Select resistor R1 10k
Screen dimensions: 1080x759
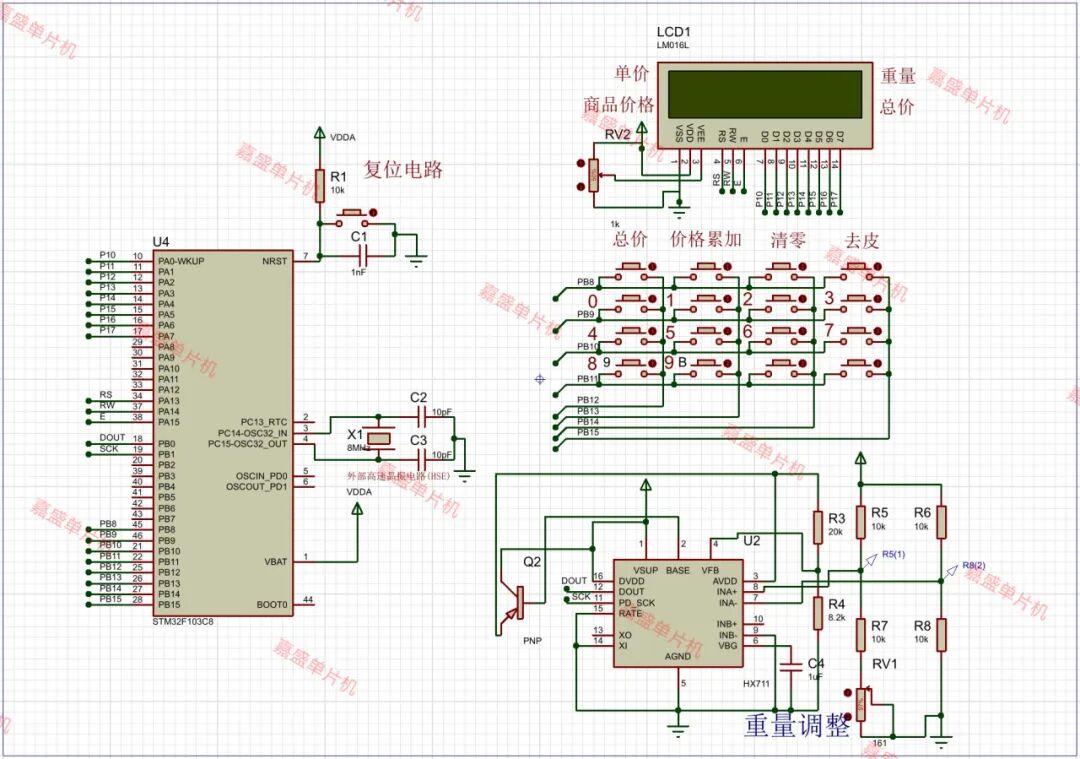[320, 185]
